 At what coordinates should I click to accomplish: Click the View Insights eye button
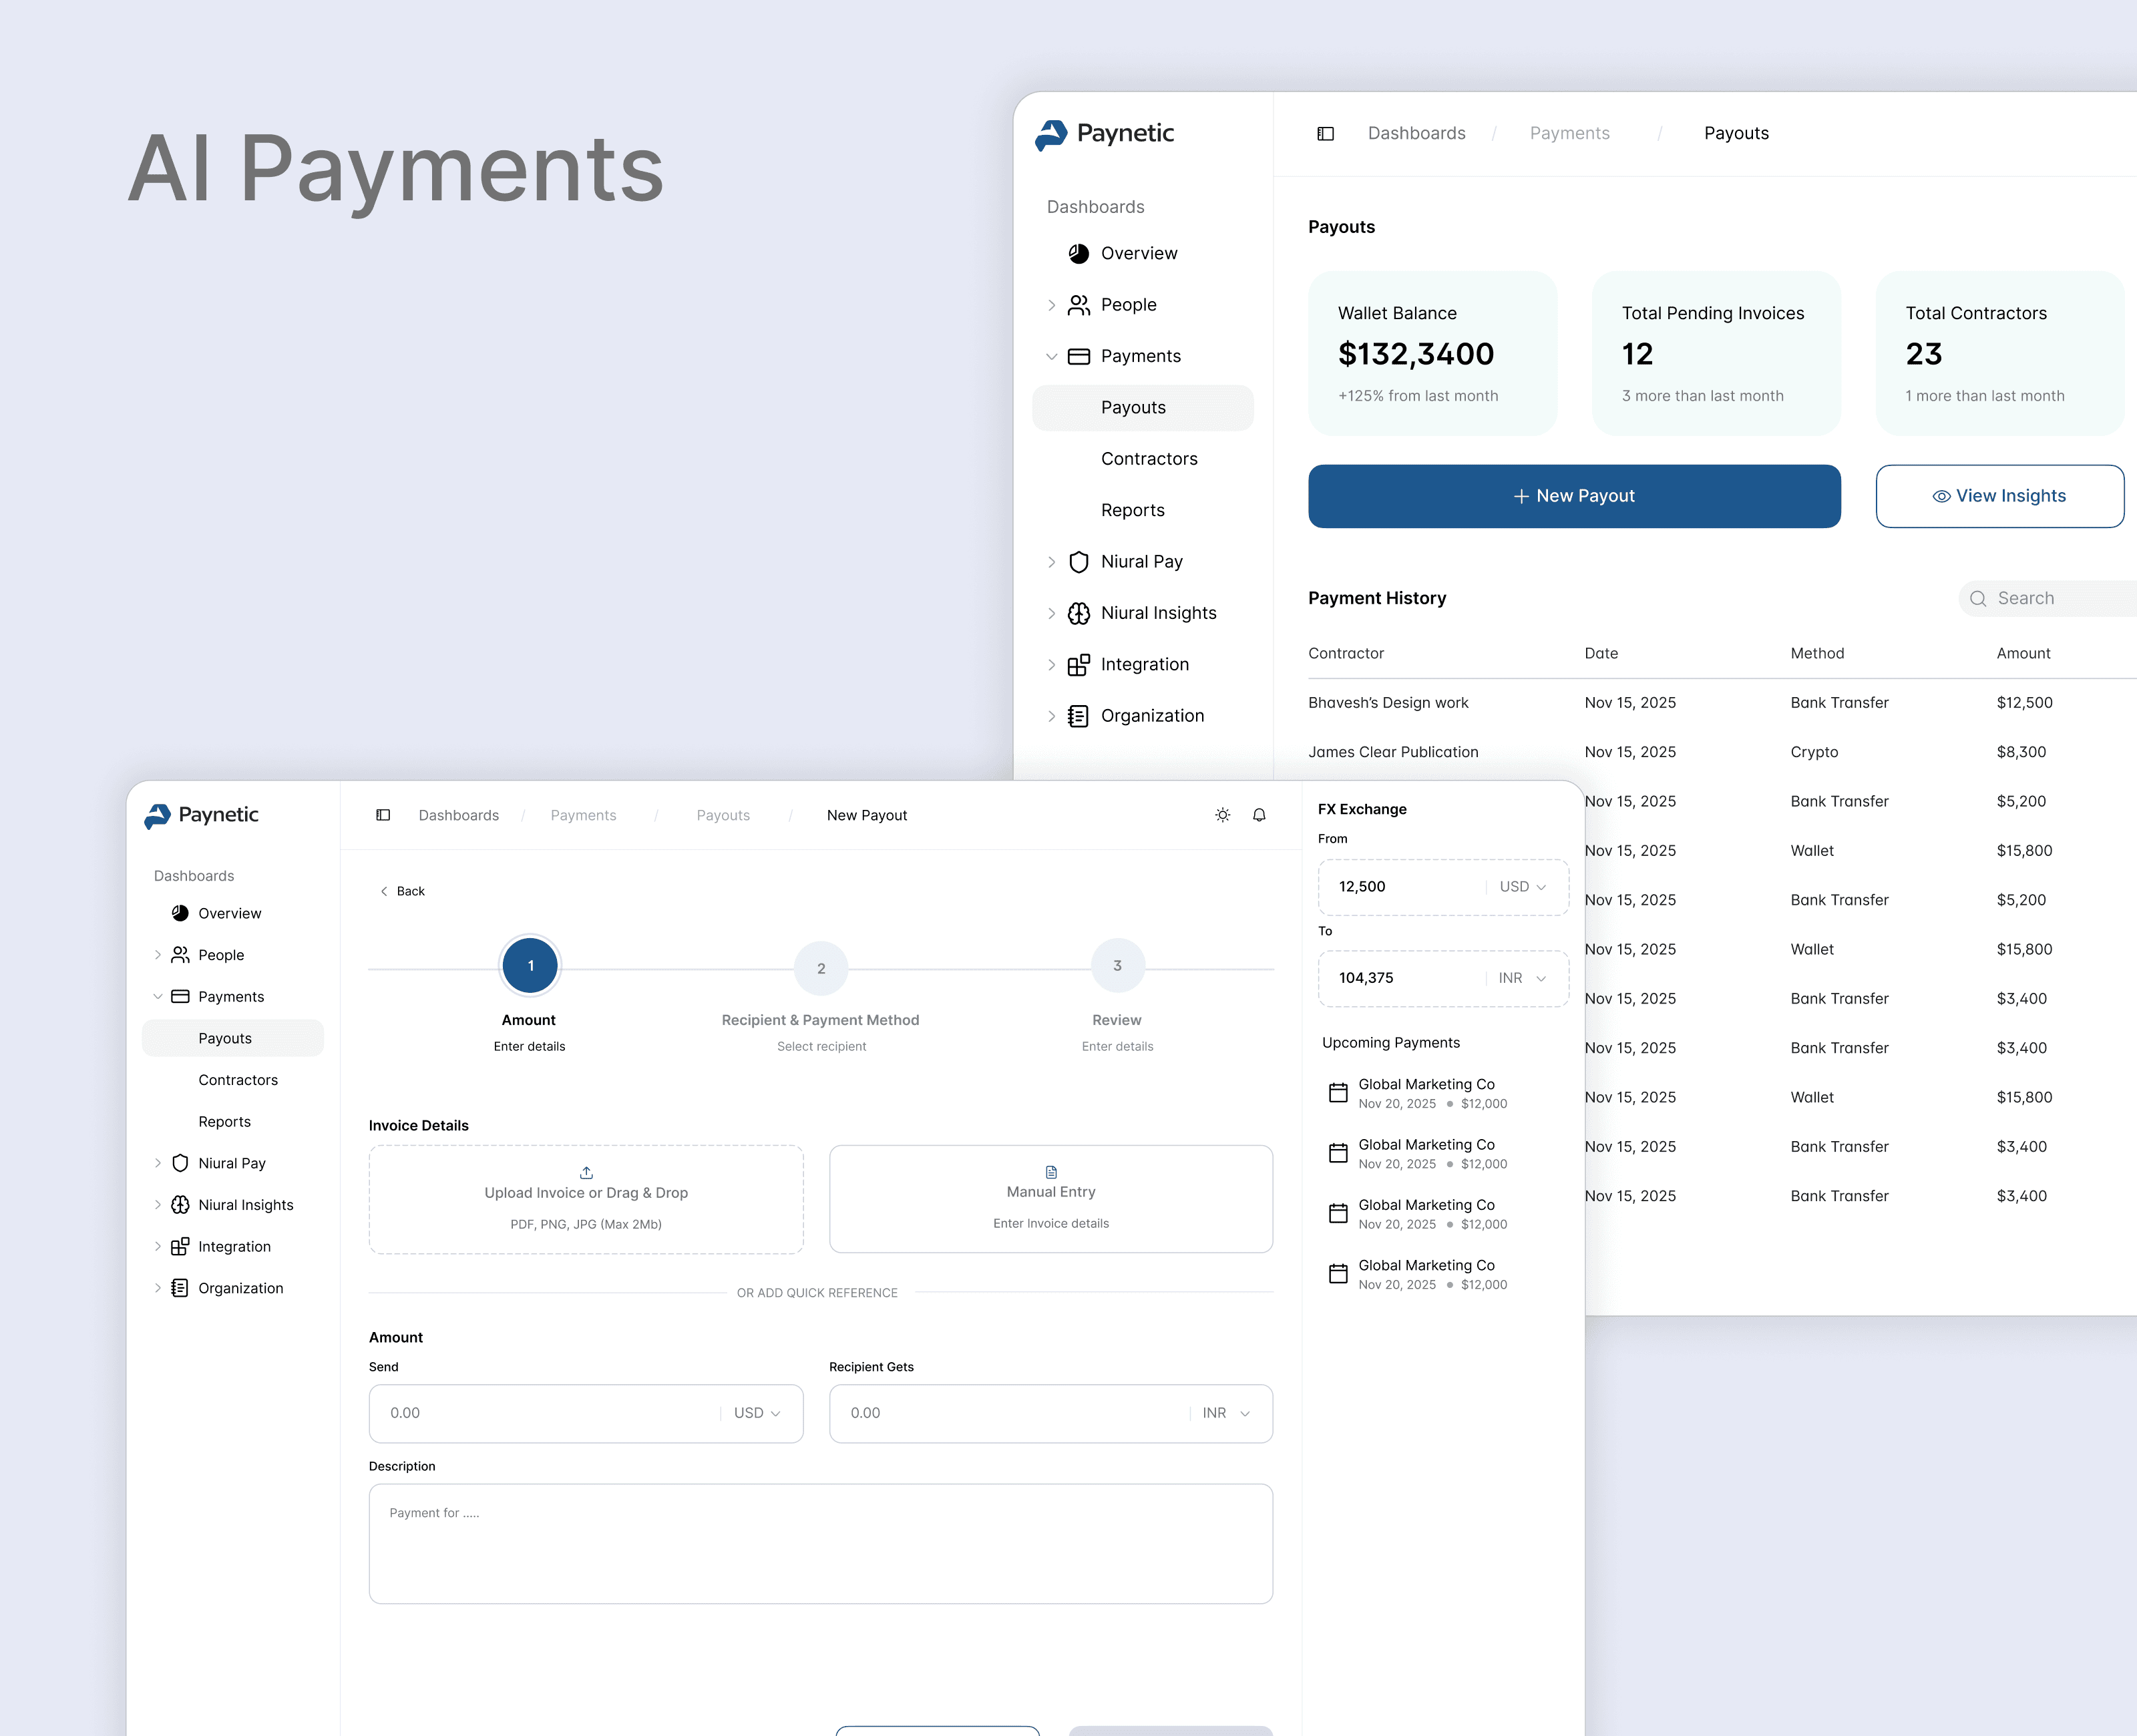(1999, 496)
